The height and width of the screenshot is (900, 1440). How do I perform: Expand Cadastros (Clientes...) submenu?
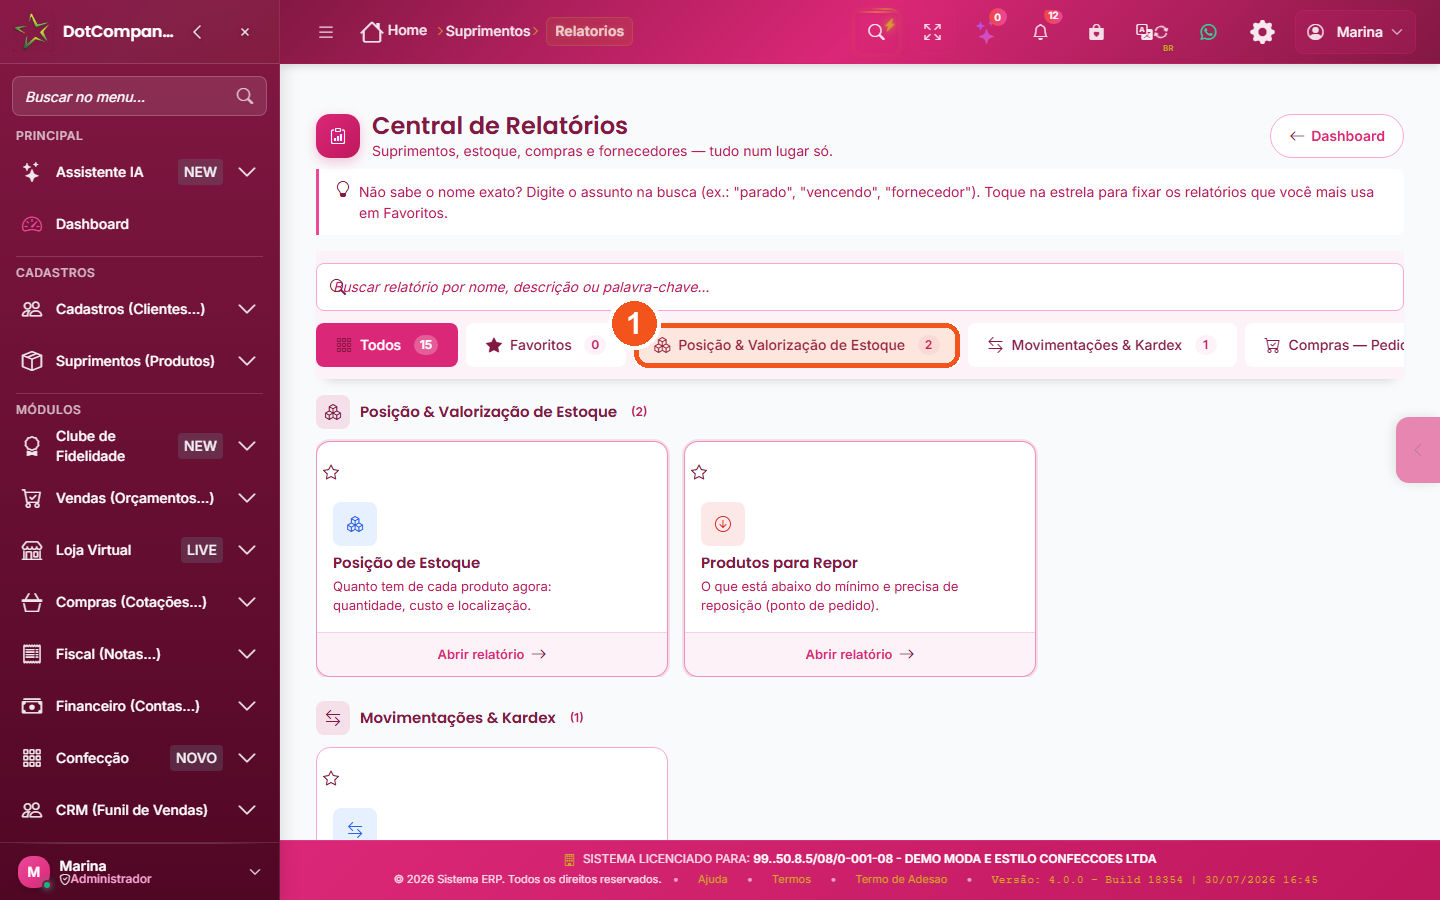tap(247, 309)
